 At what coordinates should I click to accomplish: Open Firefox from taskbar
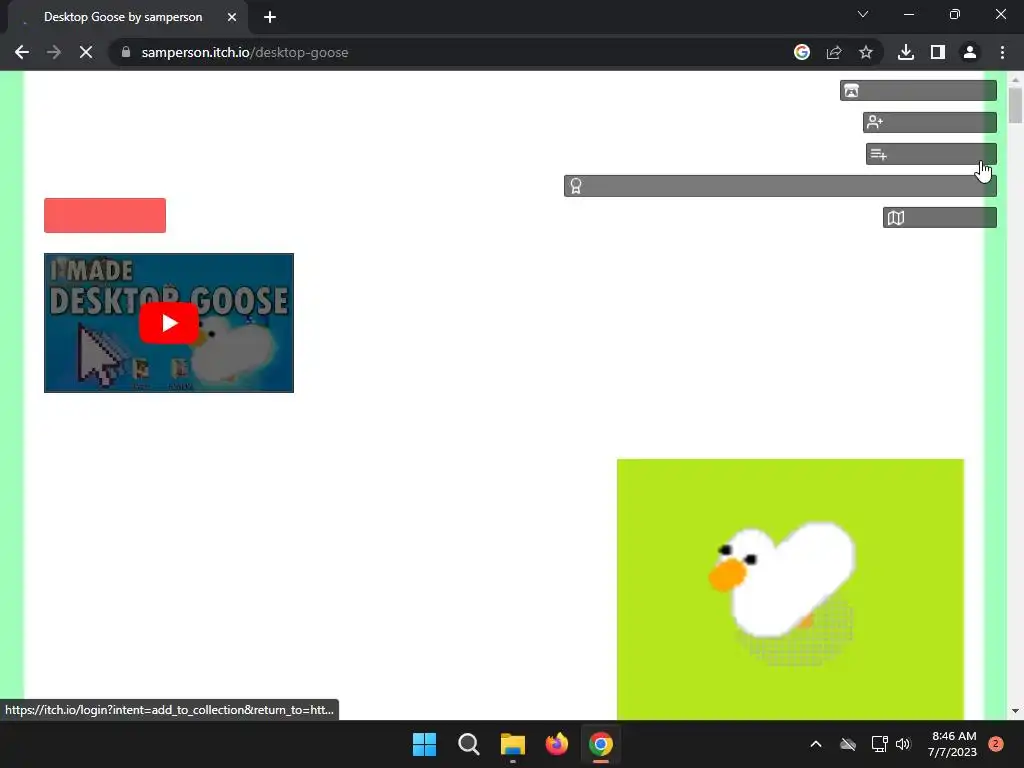(556, 744)
